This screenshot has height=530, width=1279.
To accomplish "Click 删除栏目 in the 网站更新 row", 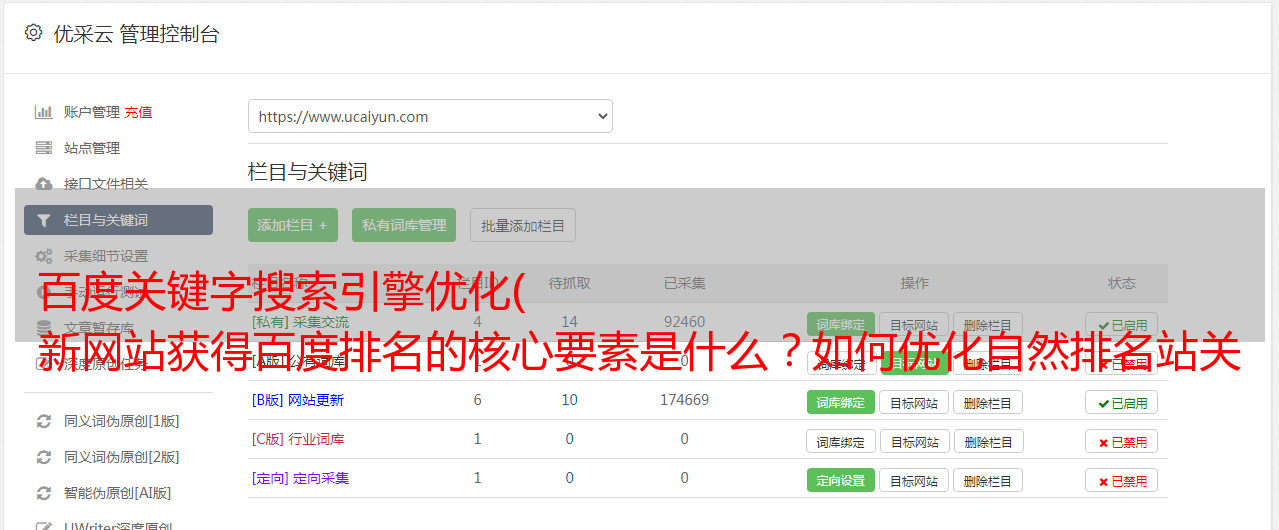I will 988,402.
